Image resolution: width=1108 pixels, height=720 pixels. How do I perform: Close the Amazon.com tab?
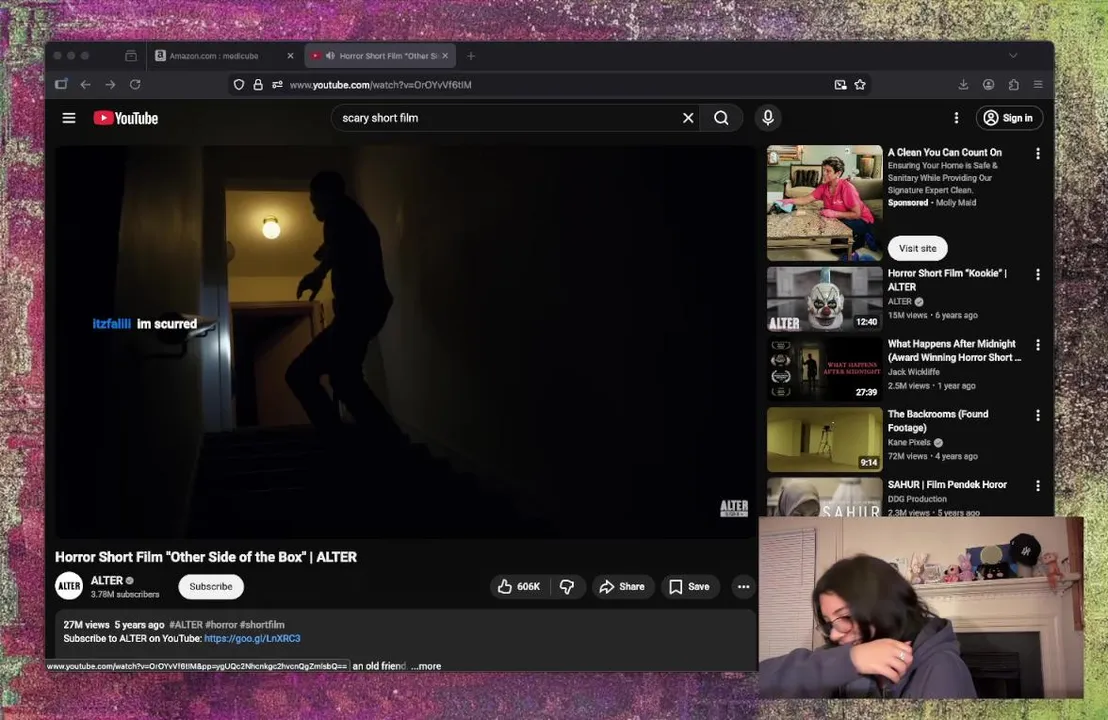(x=290, y=56)
